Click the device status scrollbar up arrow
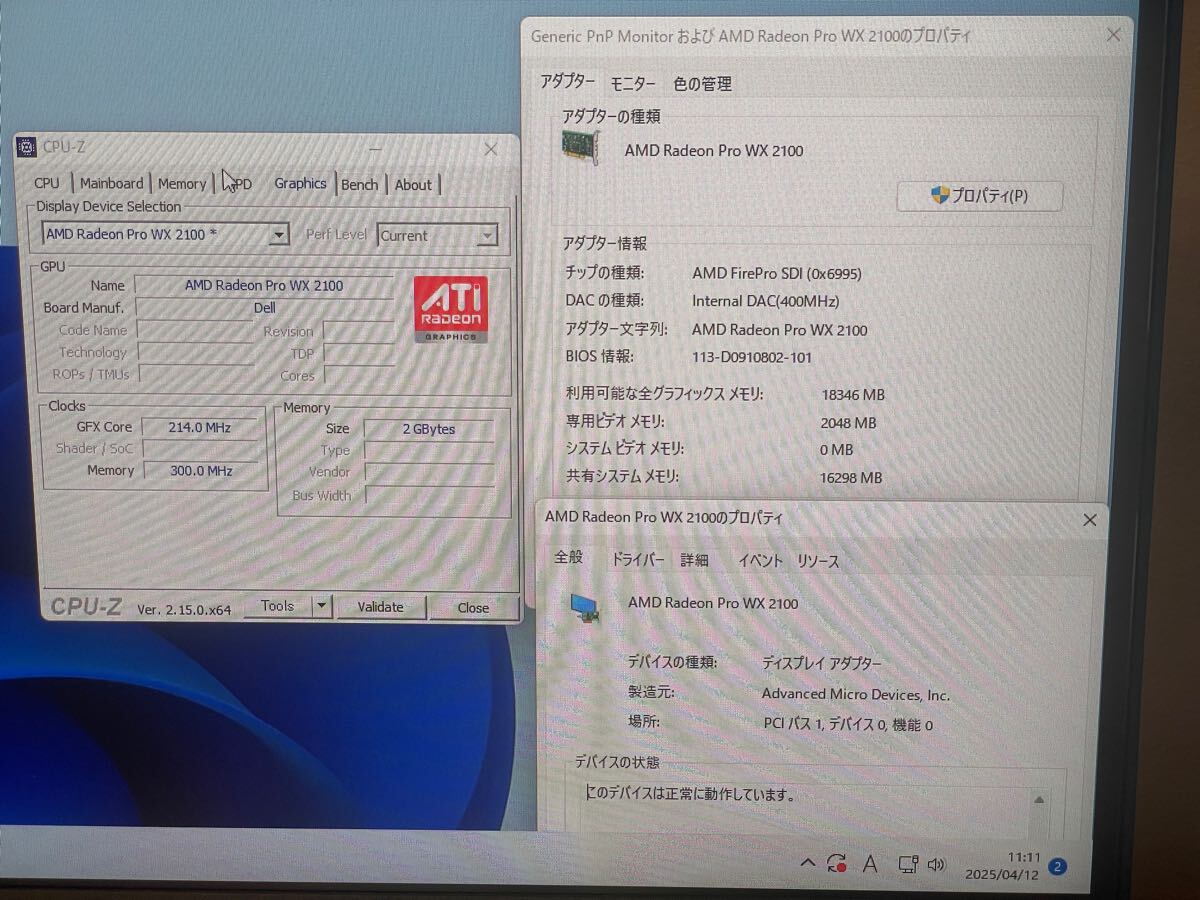This screenshot has width=1200, height=900. (x=1040, y=799)
